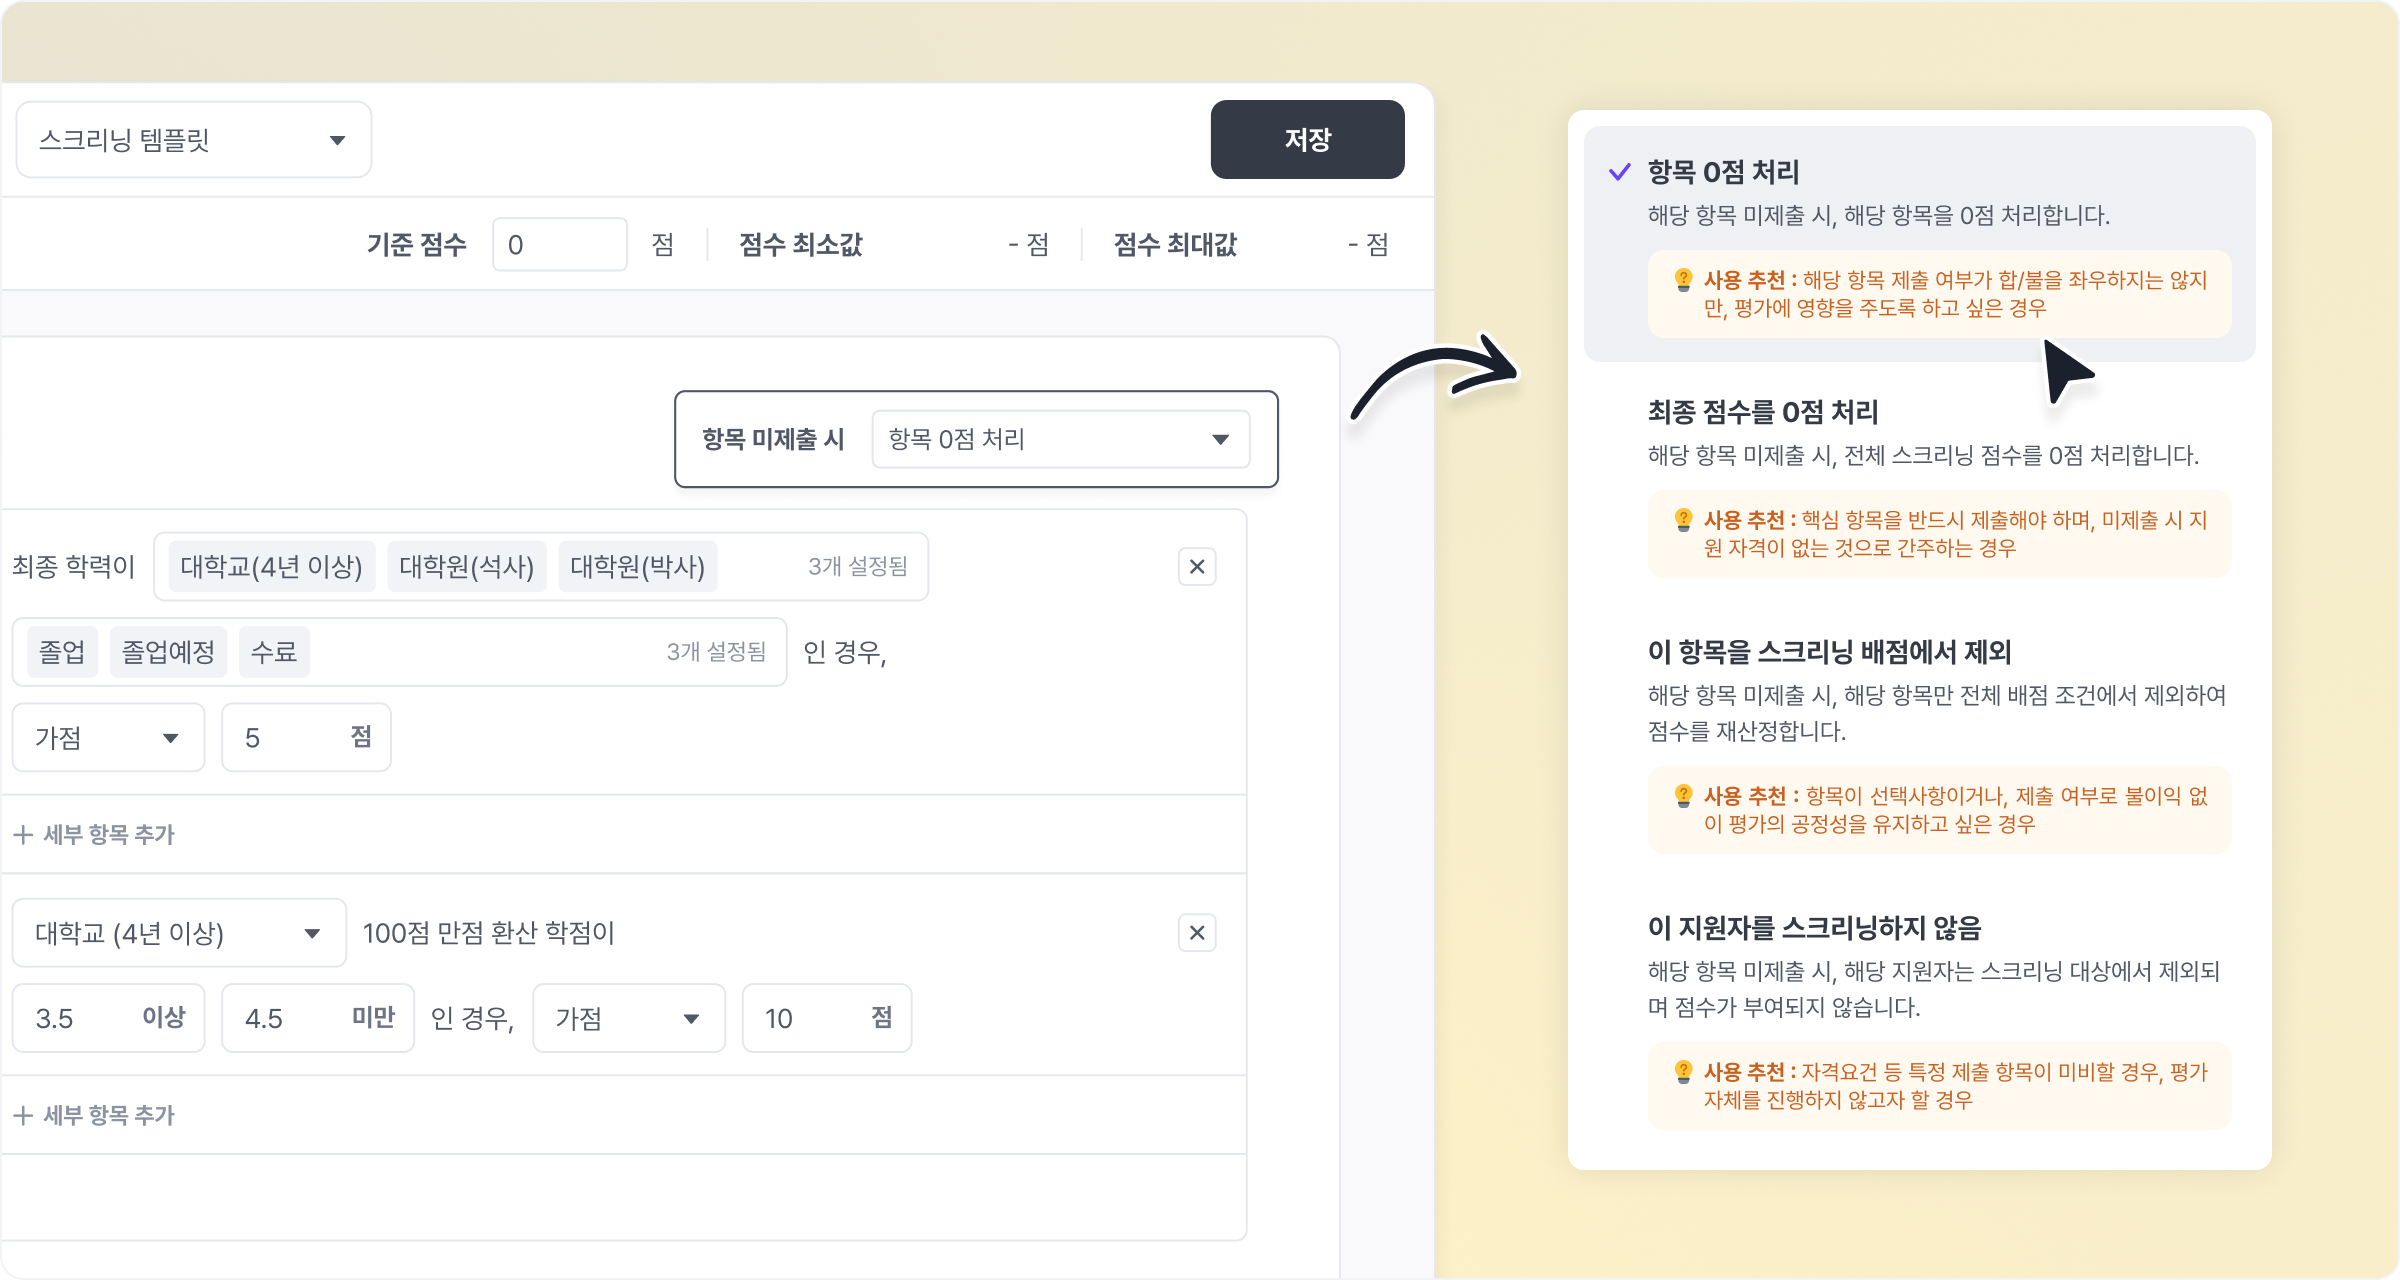Expand the 항목 미제출 시 dropdown
Screen dimensions: 2400x1280
coord(1060,439)
